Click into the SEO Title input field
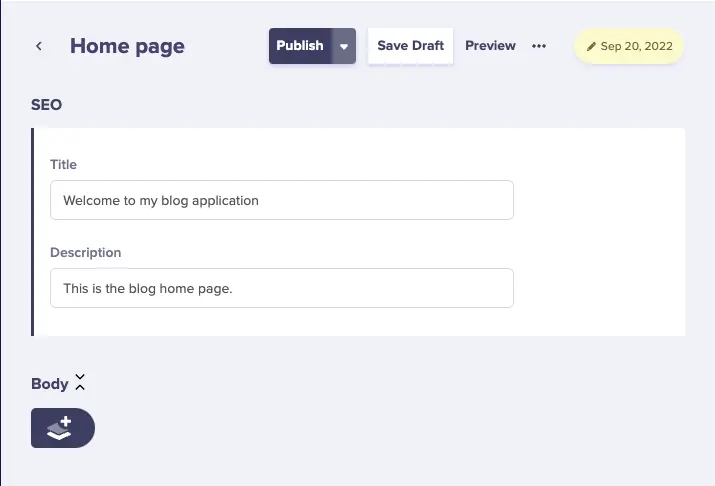The width and height of the screenshot is (715, 486). tap(281, 200)
